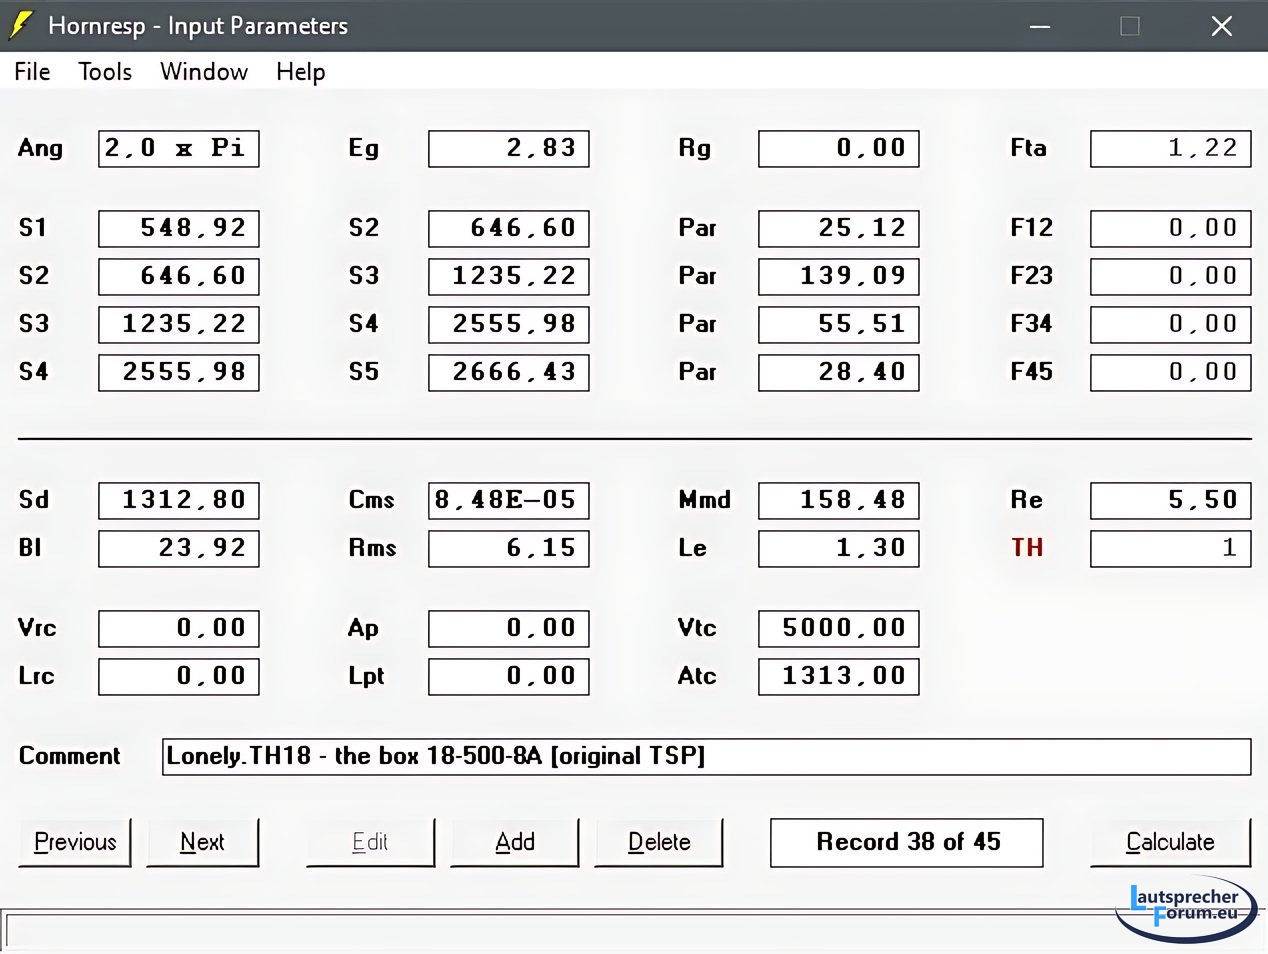Click the Comment text box
The width and height of the screenshot is (1268, 954).
(706, 757)
